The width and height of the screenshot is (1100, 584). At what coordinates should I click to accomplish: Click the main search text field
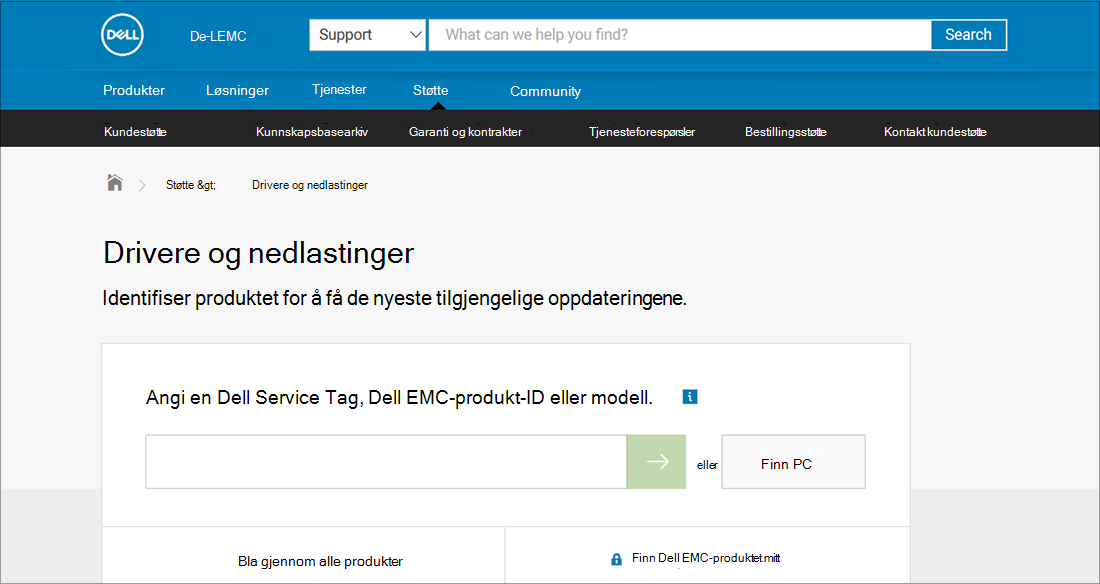point(680,34)
